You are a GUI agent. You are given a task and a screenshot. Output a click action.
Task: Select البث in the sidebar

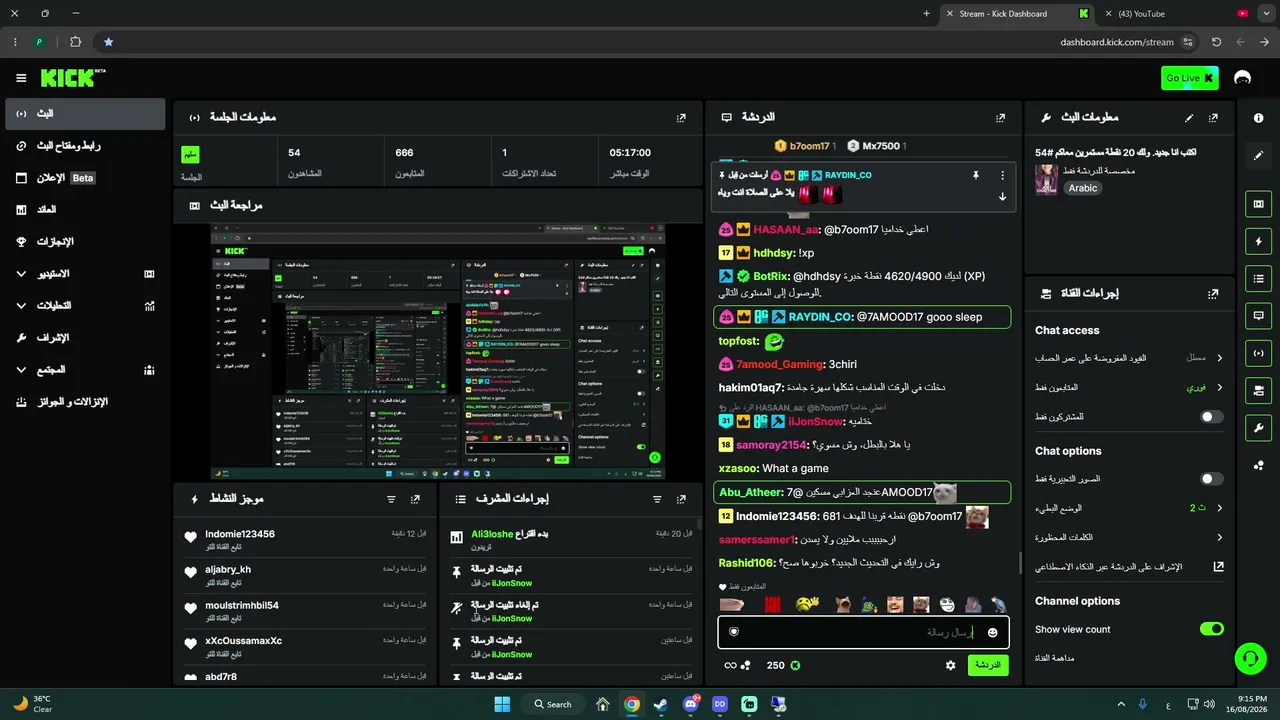click(84, 114)
